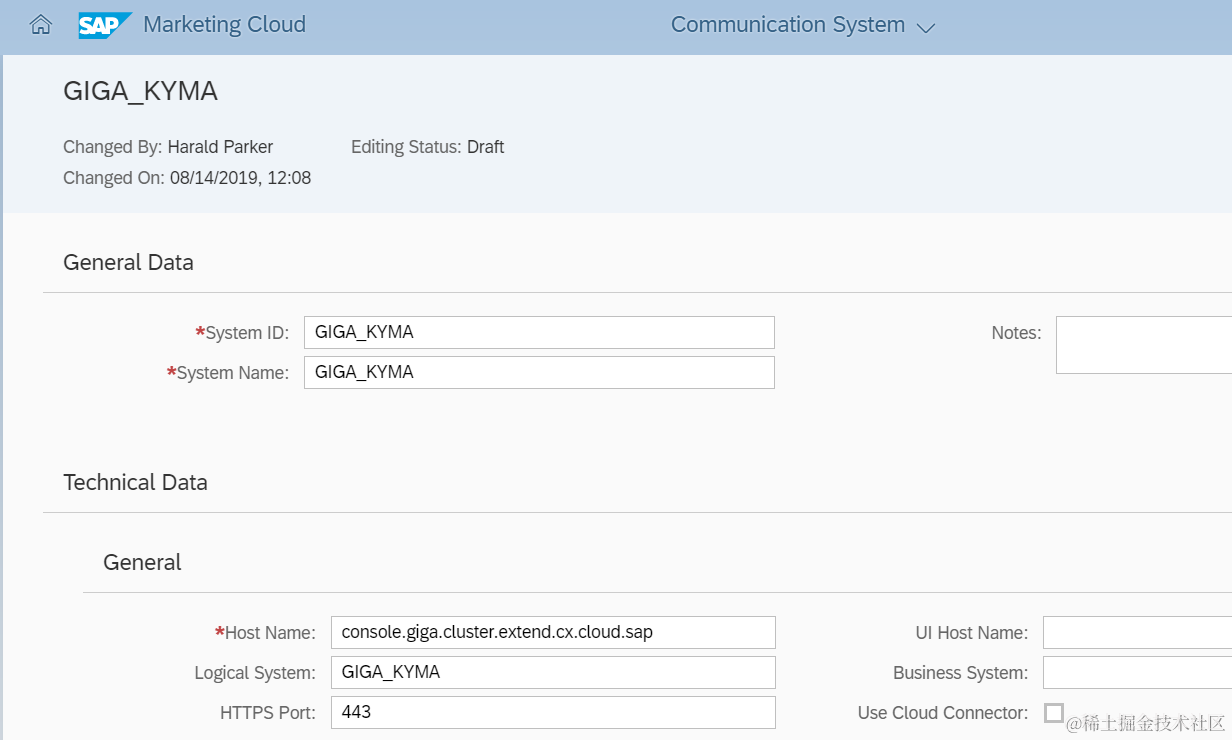
Task: Click the System ID input field
Action: pos(539,333)
